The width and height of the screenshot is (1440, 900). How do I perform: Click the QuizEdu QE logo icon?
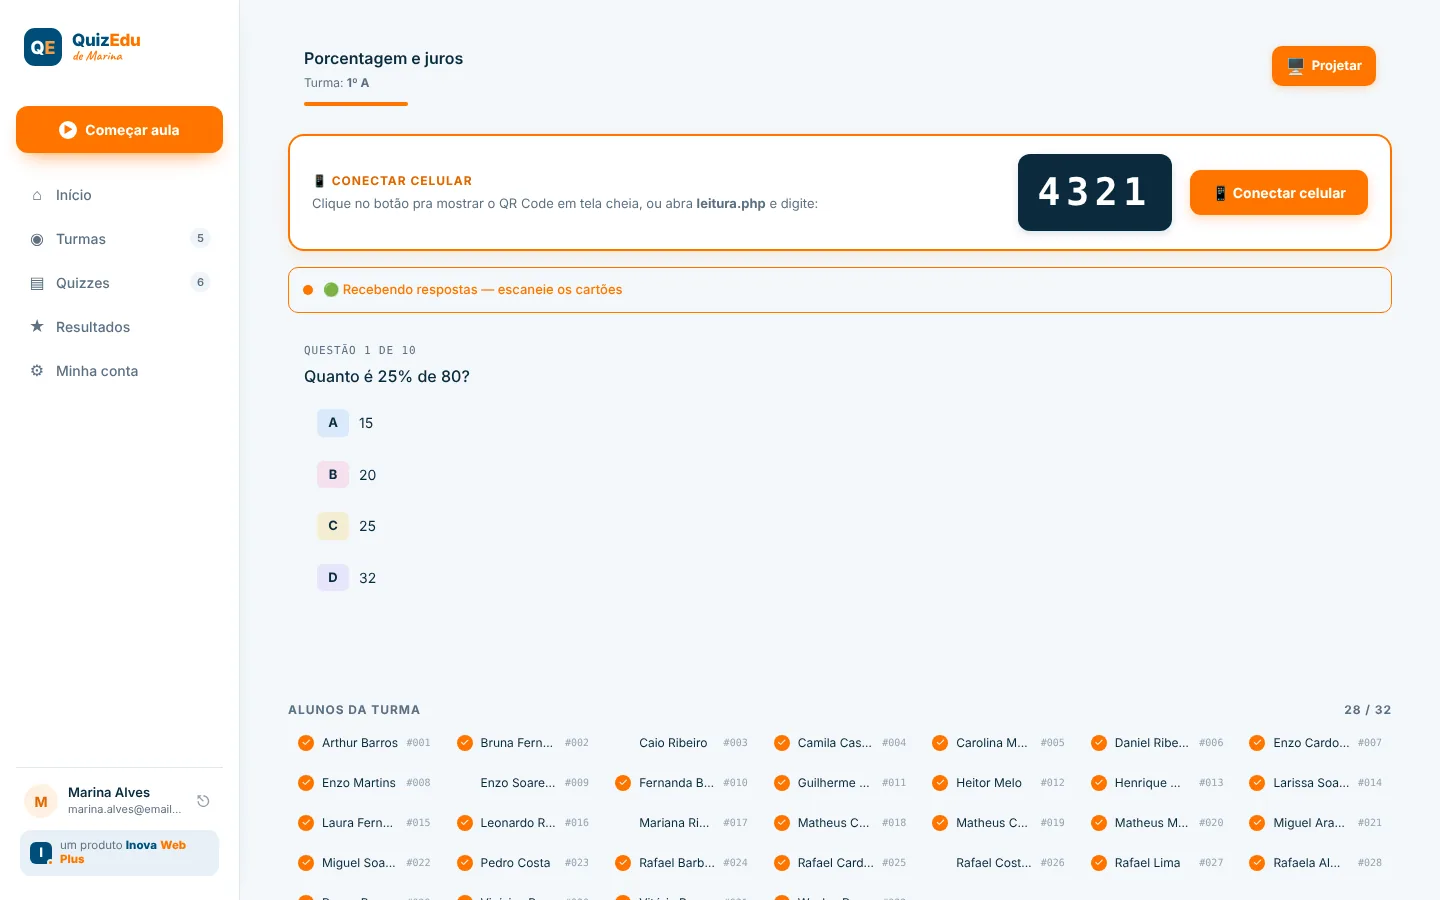[43, 47]
